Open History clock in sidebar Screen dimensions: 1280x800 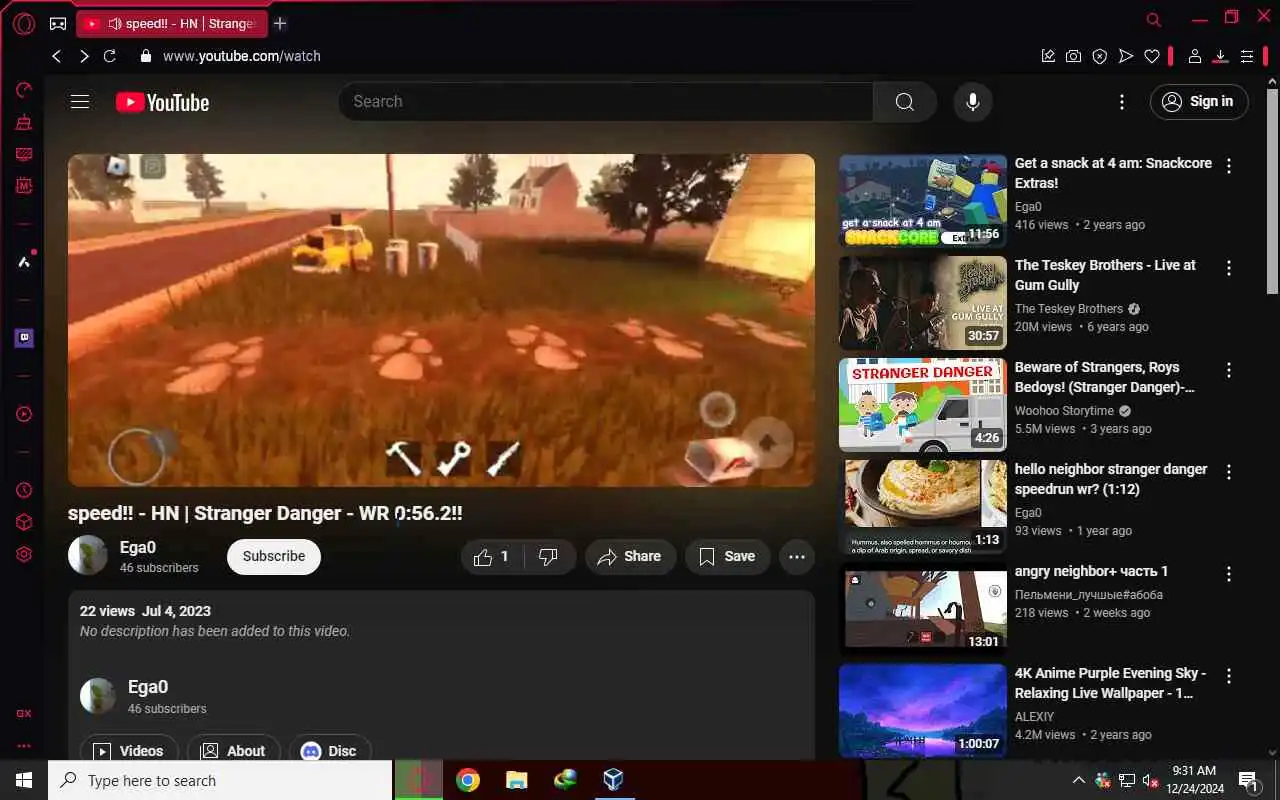[x=24, y=490]
